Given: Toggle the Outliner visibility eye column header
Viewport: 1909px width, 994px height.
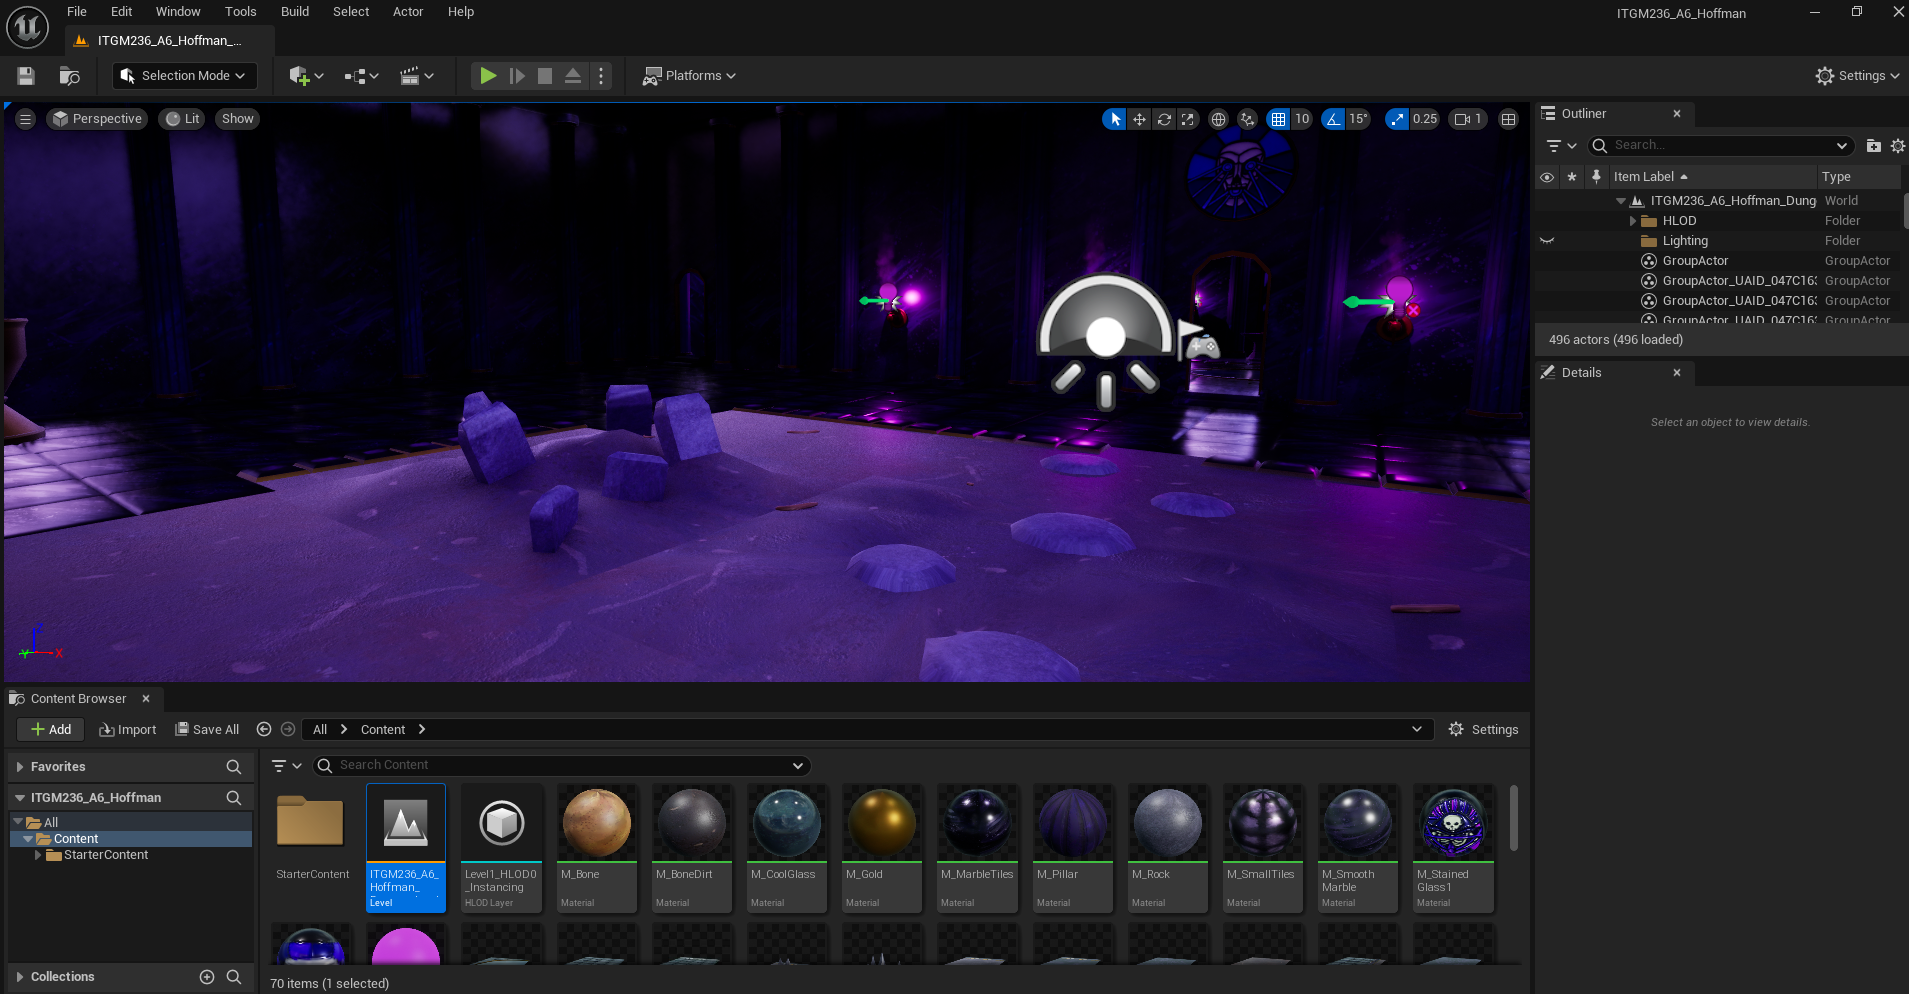Looking at the screenshot, I should (1547, 177).
